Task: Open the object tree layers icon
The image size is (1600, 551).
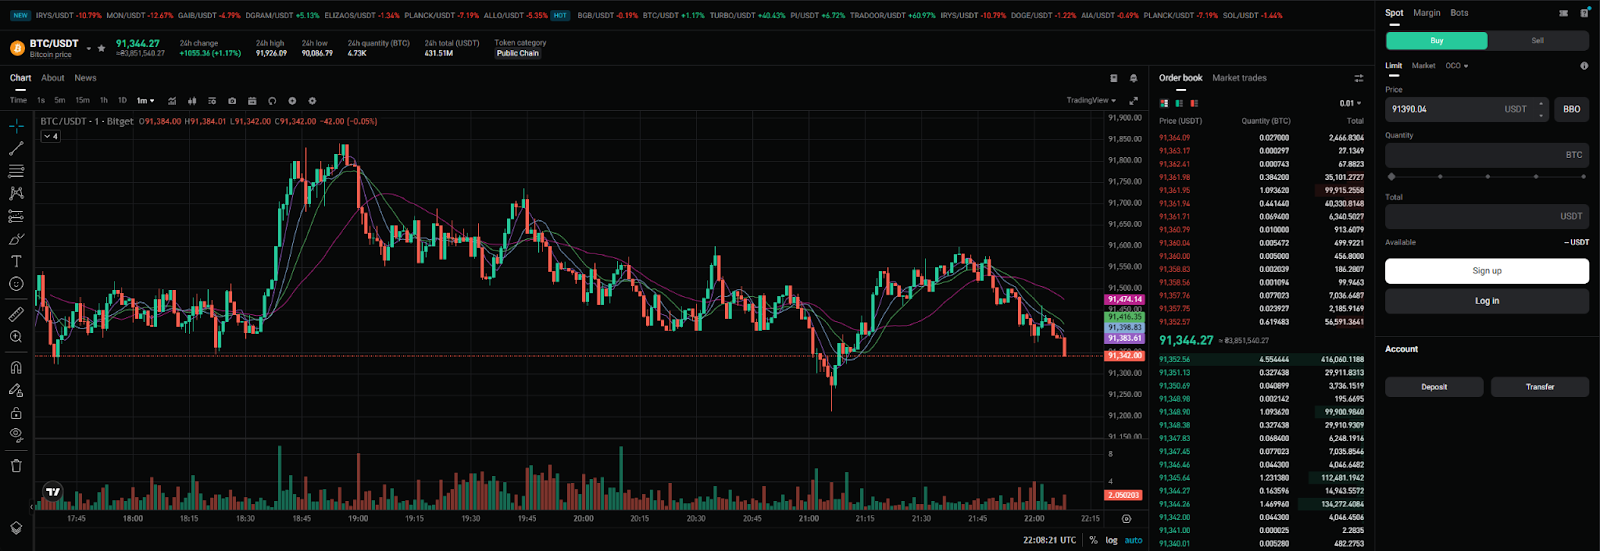Action: click(x=16, y=527)
